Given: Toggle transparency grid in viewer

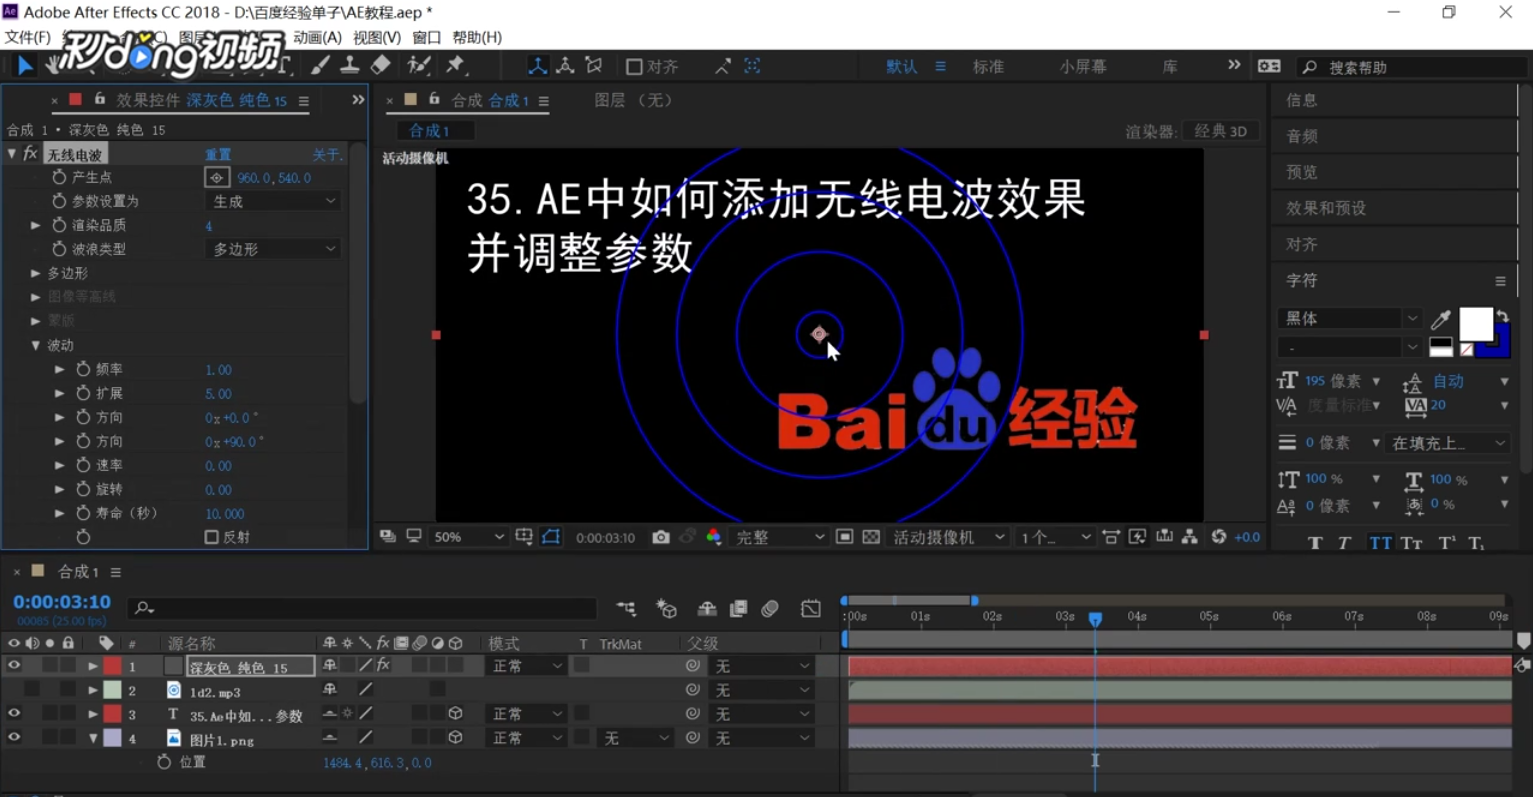Looking at the screenshot, I should (x=871, y=537).
